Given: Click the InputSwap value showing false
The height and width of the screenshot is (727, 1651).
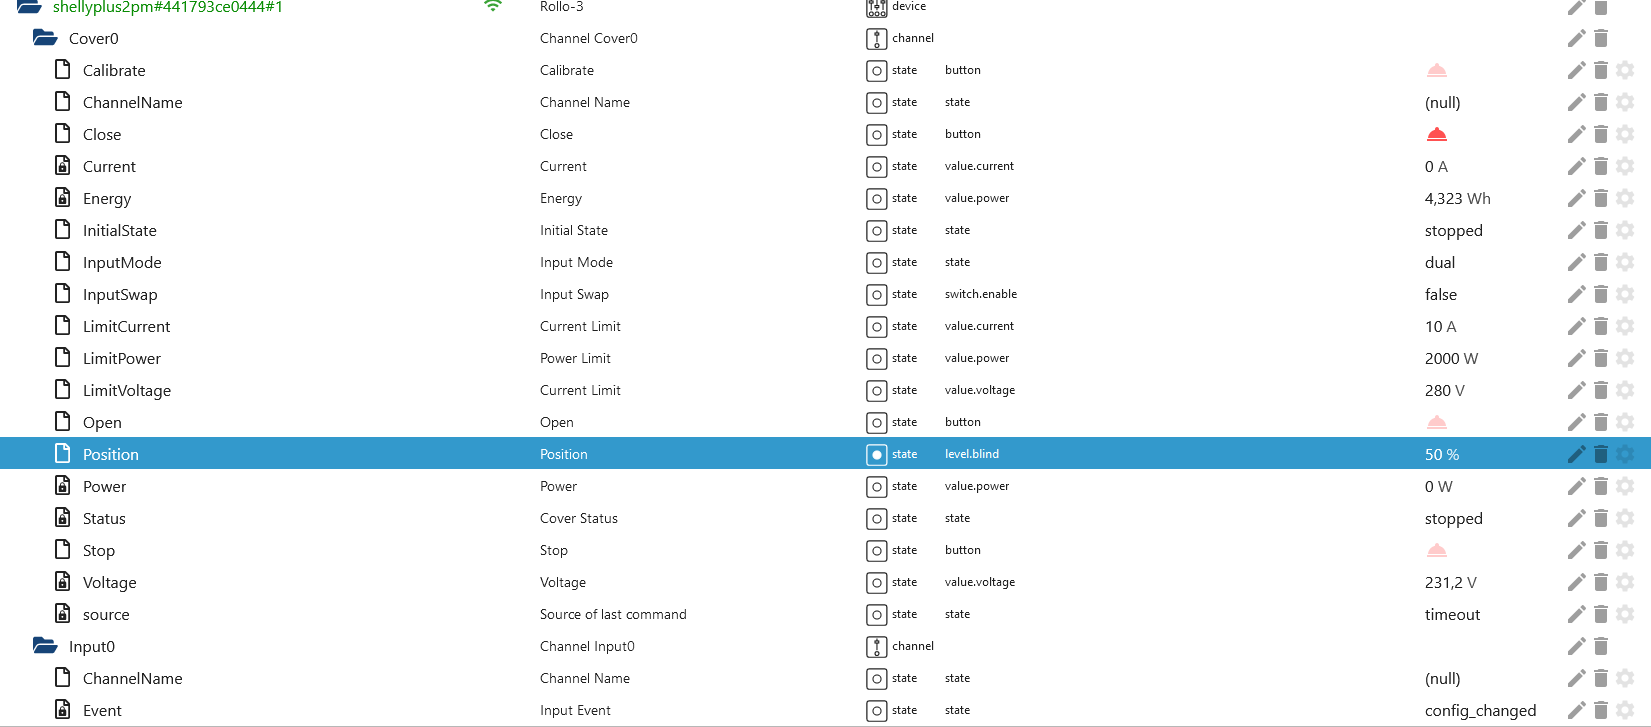Looking at the screenshot, I should pos(1440,294).
